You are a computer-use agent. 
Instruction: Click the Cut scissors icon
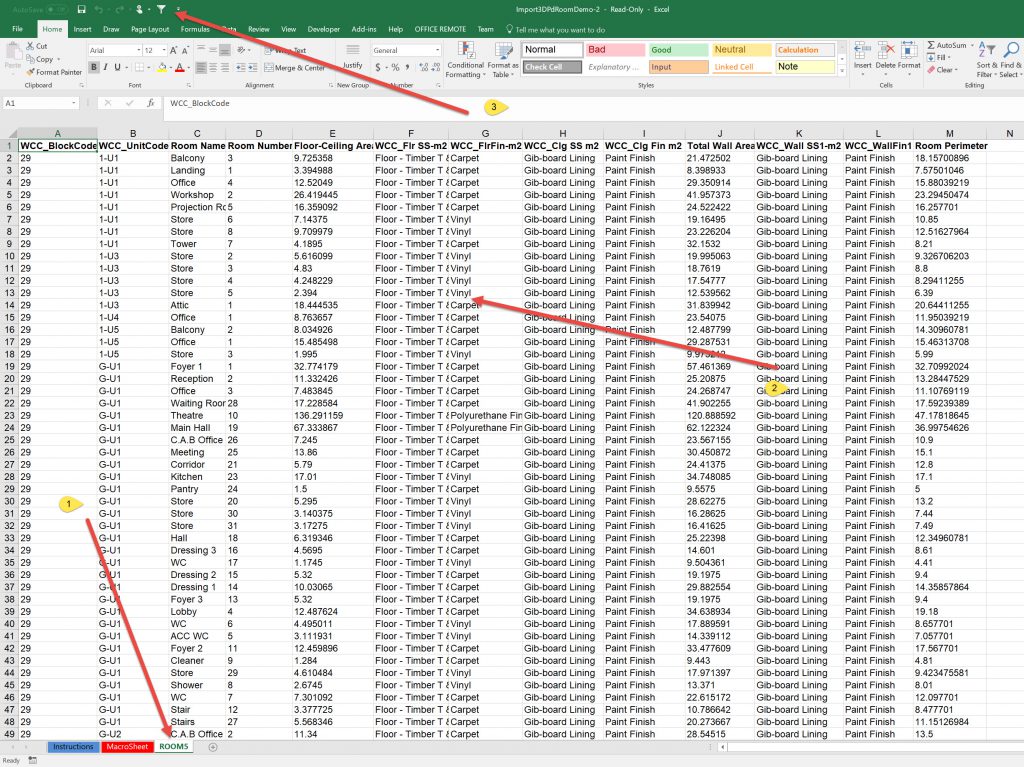30,46
